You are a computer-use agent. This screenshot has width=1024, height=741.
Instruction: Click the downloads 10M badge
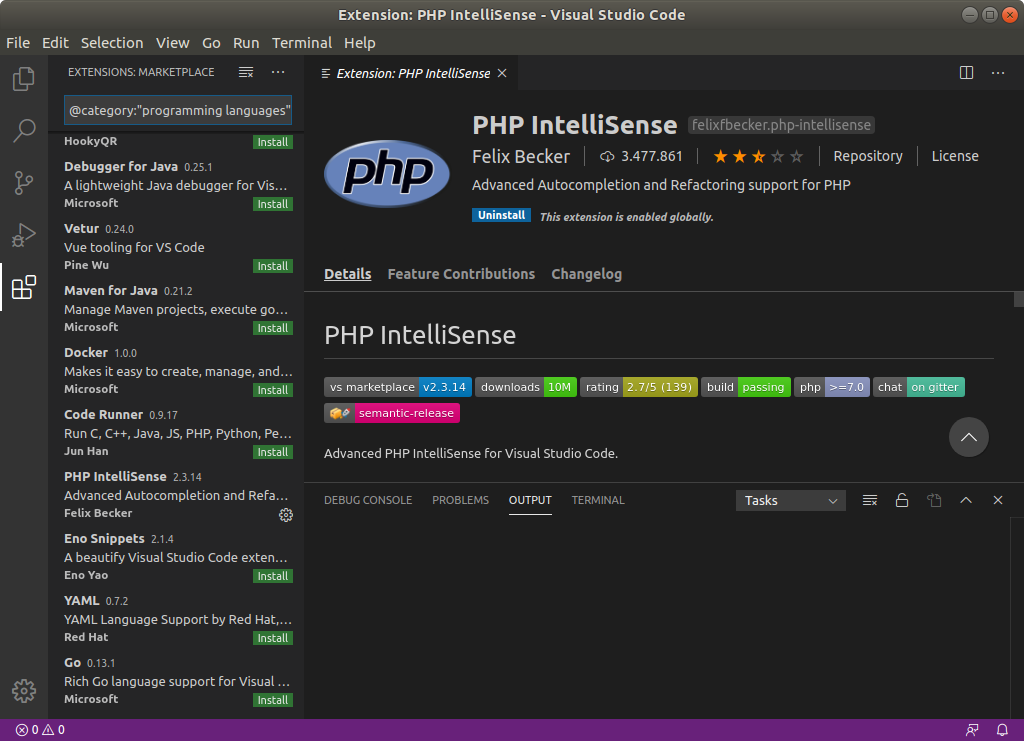[526, 387]
